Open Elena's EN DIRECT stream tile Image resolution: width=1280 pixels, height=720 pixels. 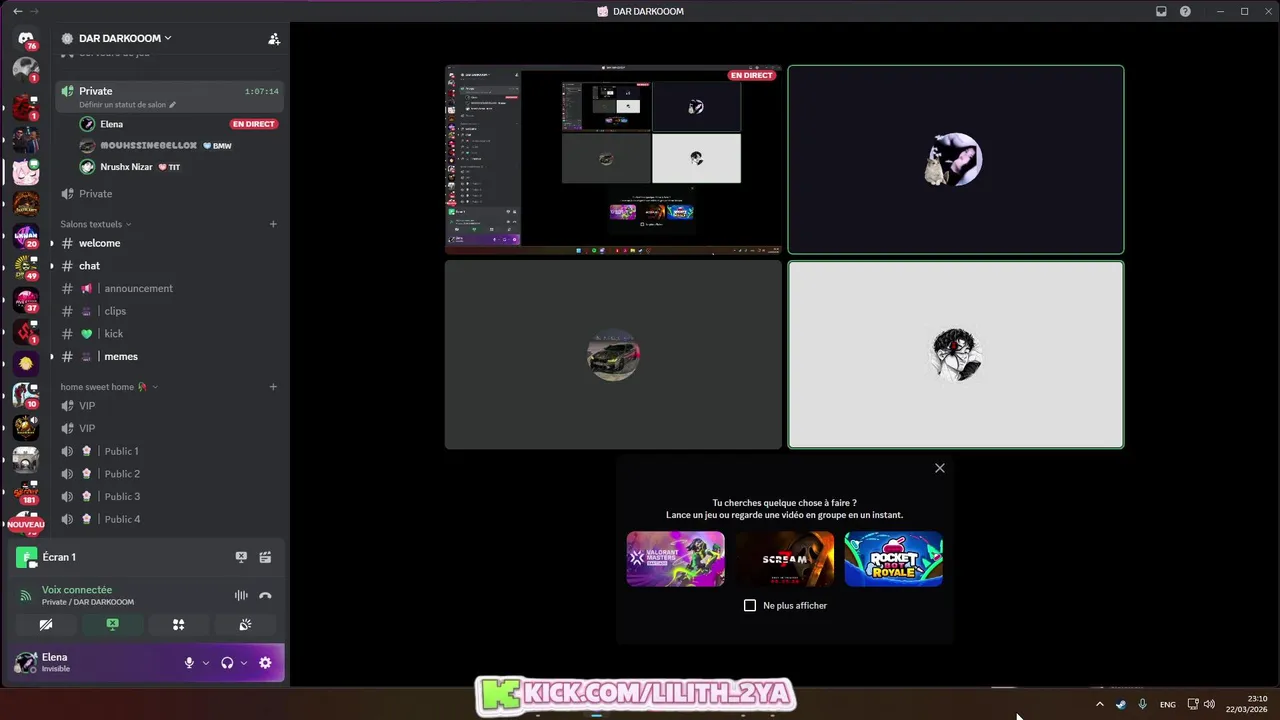coord(613,159)
